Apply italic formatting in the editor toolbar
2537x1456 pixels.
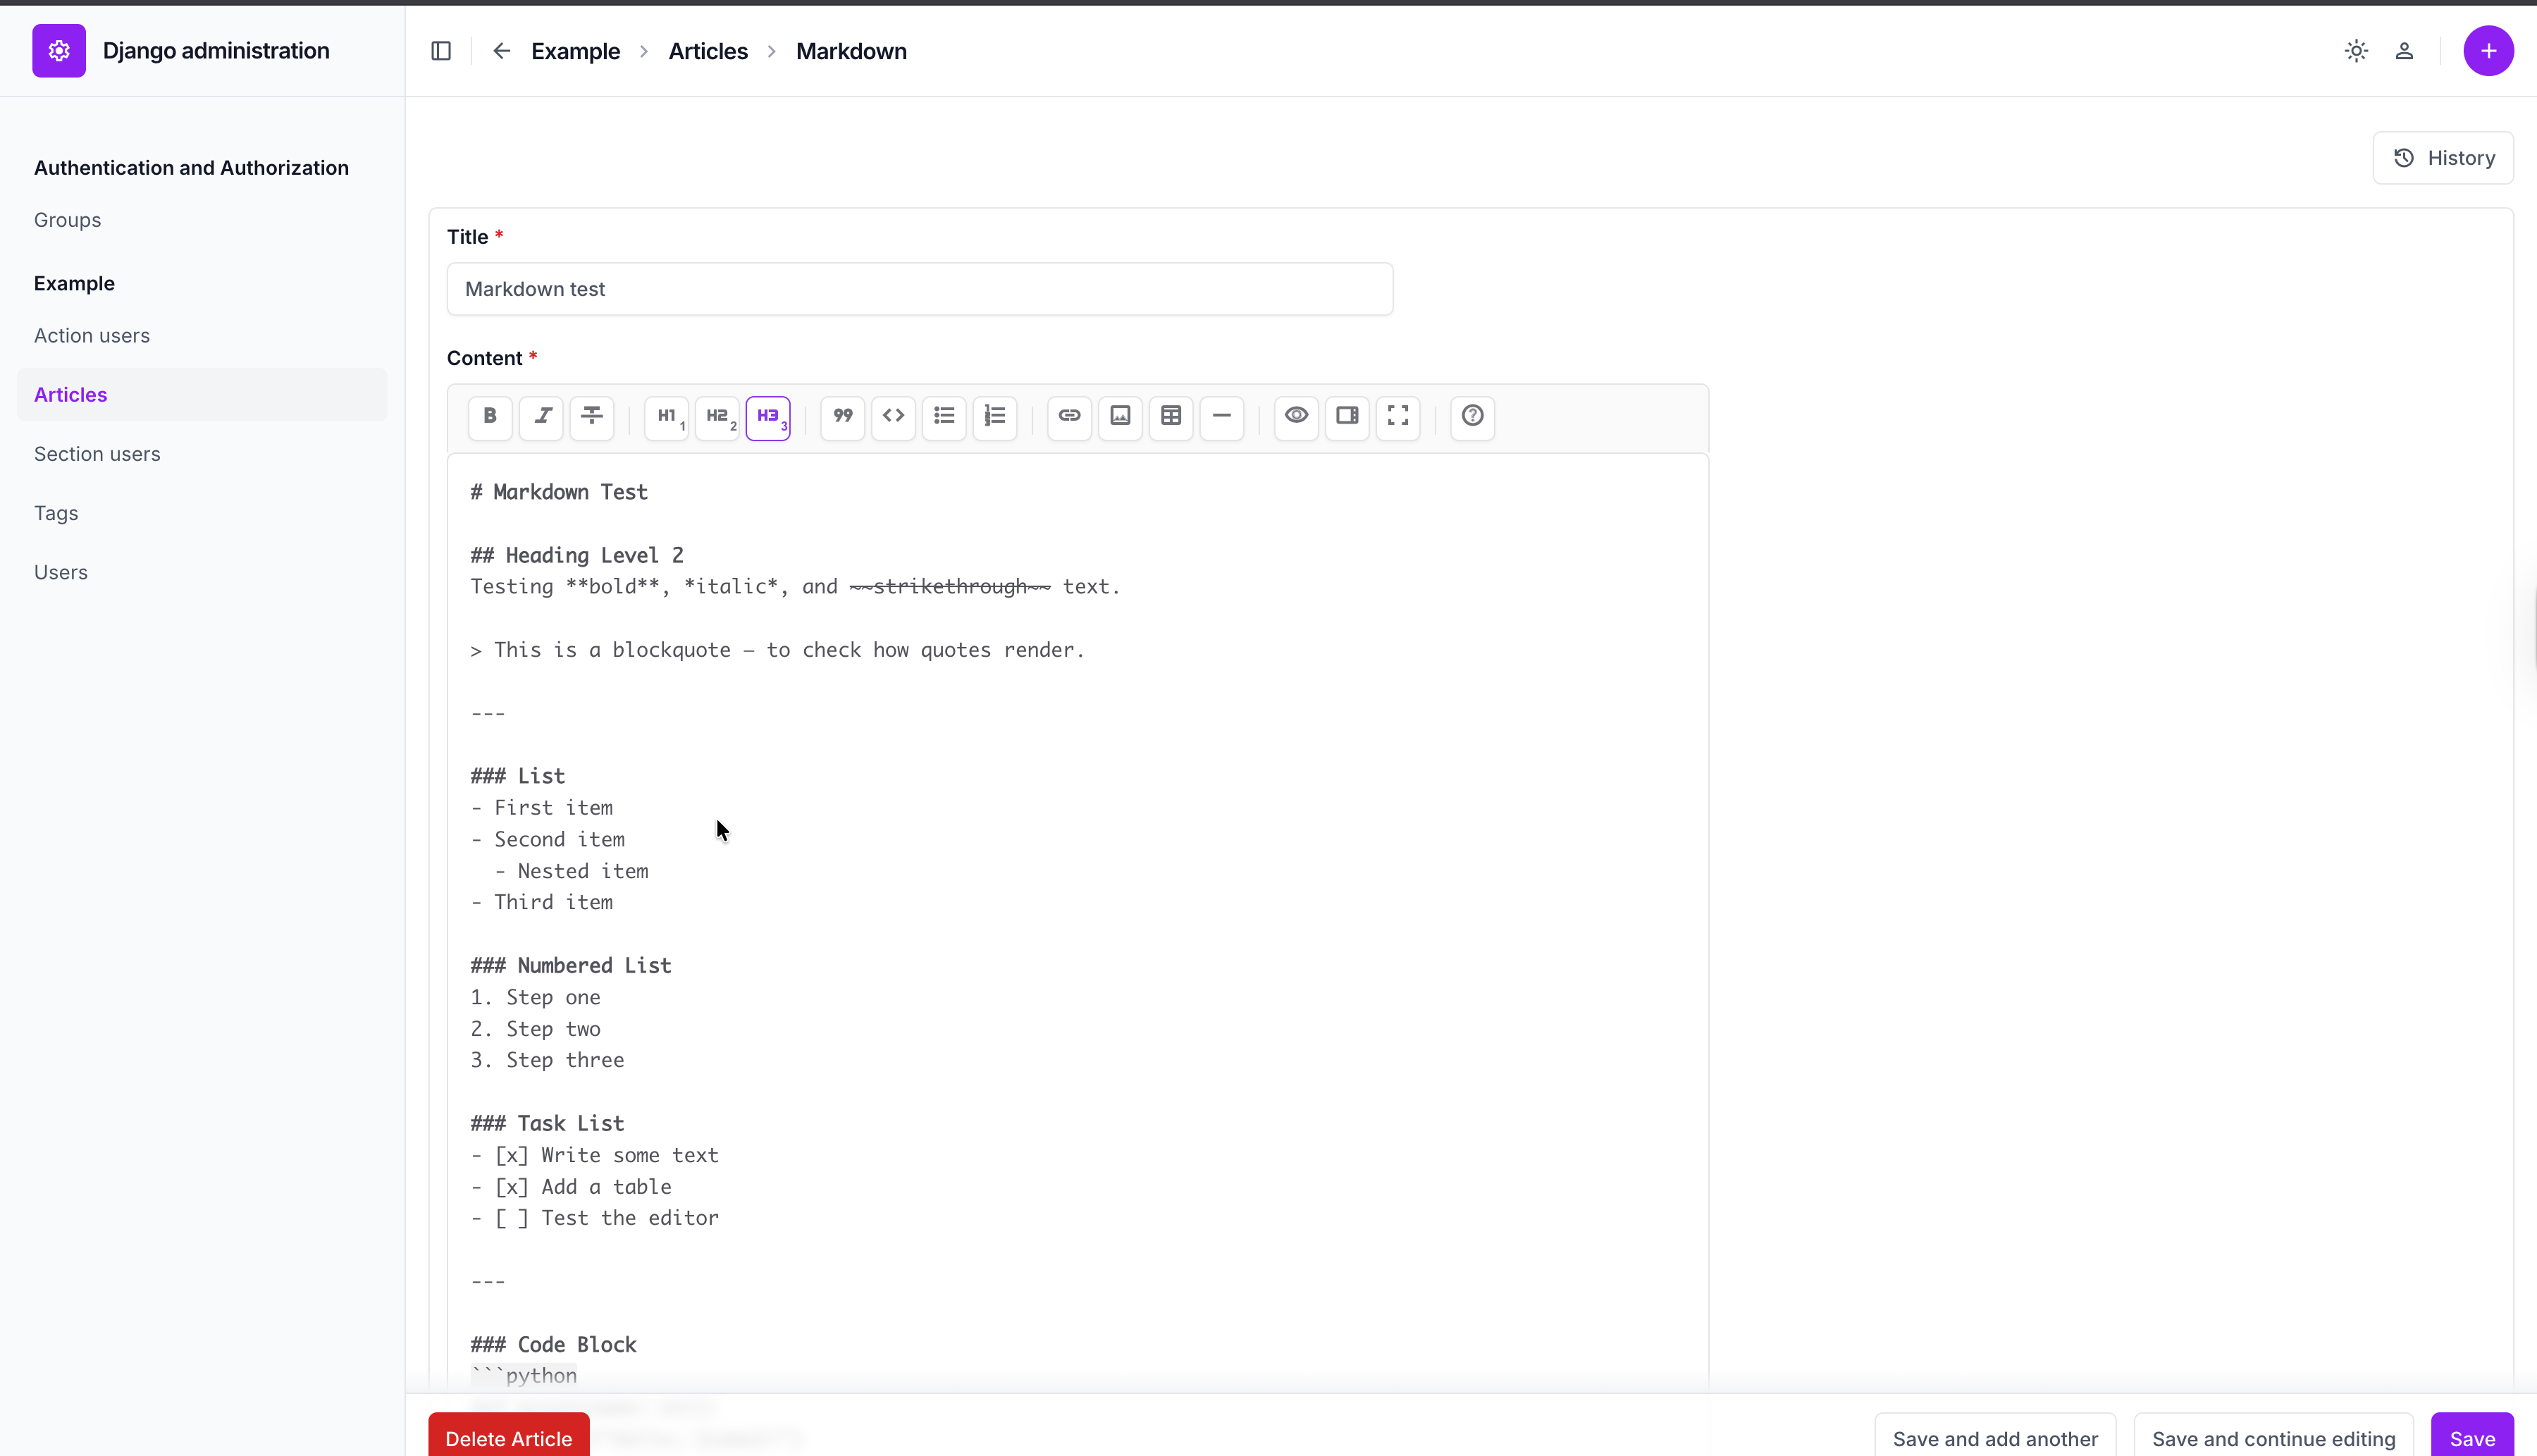(x=541, y=417)
